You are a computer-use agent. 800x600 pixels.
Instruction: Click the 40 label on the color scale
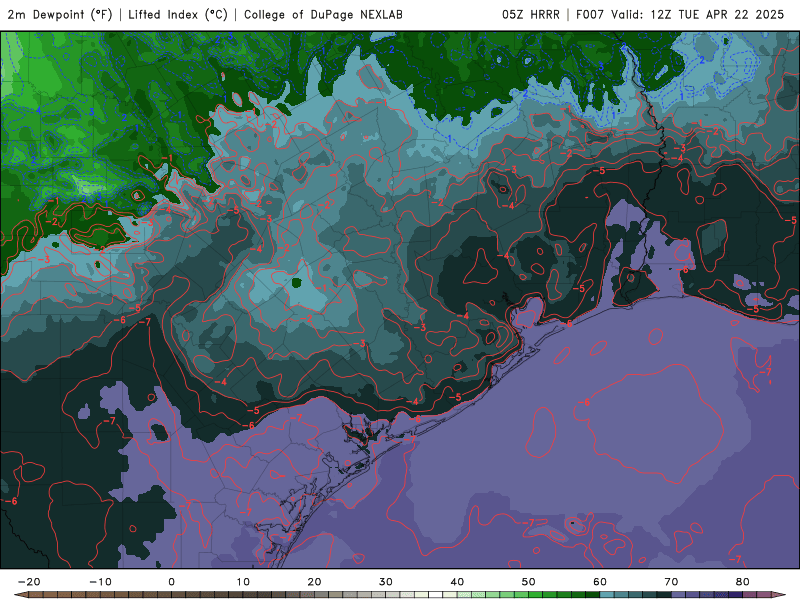coord(457,582)
